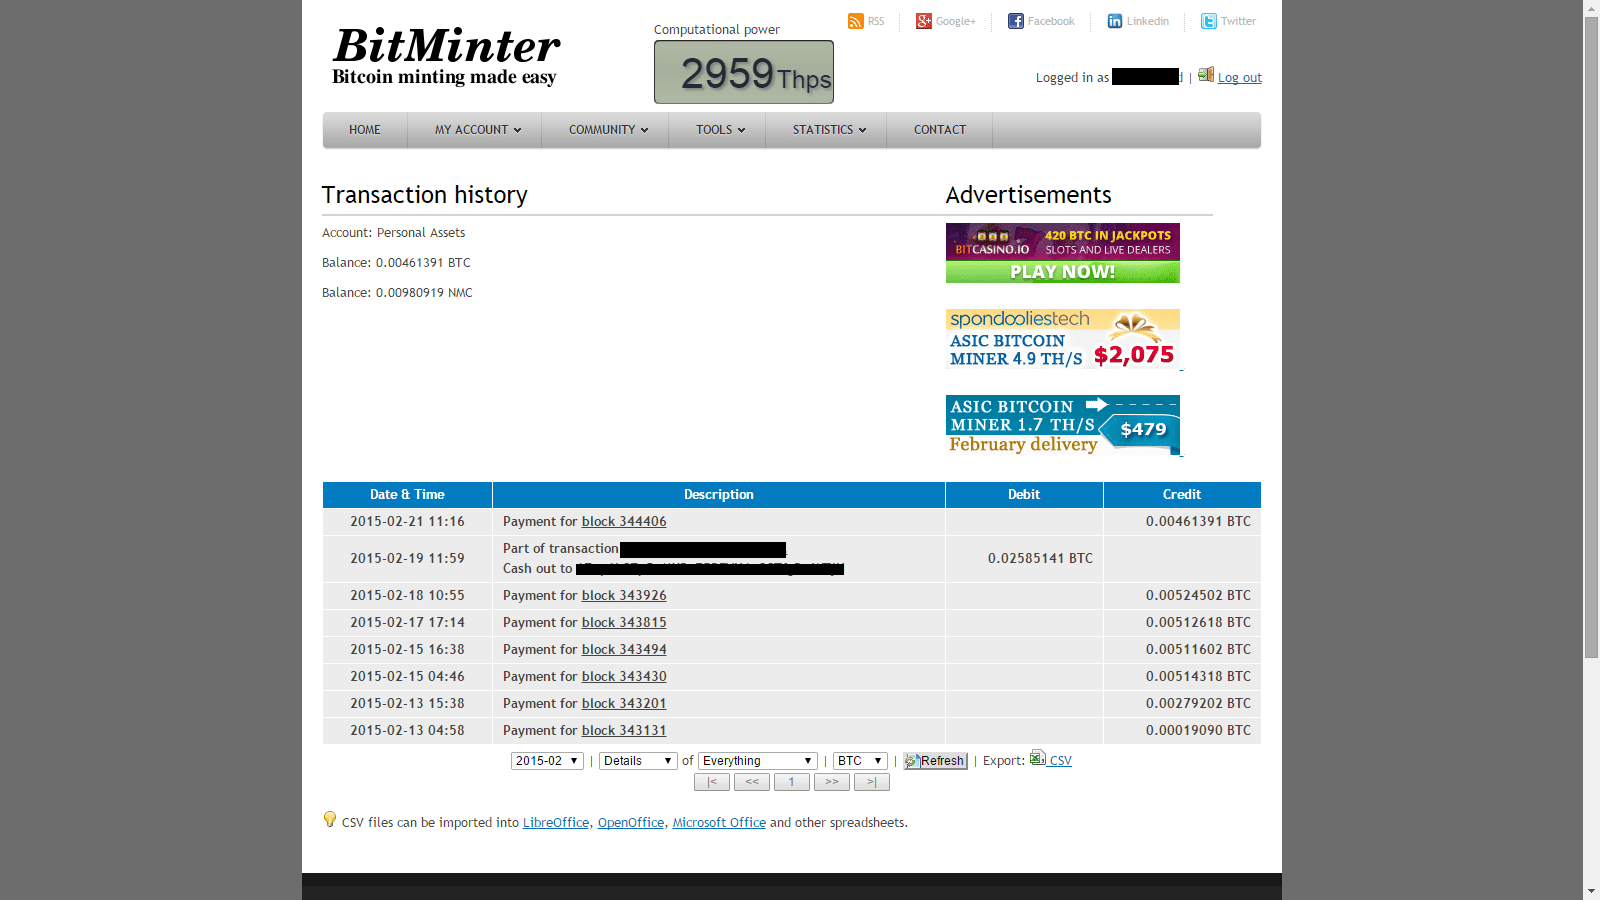Open the 2015-02 month dropdown
Image resolution: width=1600 pixels, height=900 pixels.
(547, 761)
